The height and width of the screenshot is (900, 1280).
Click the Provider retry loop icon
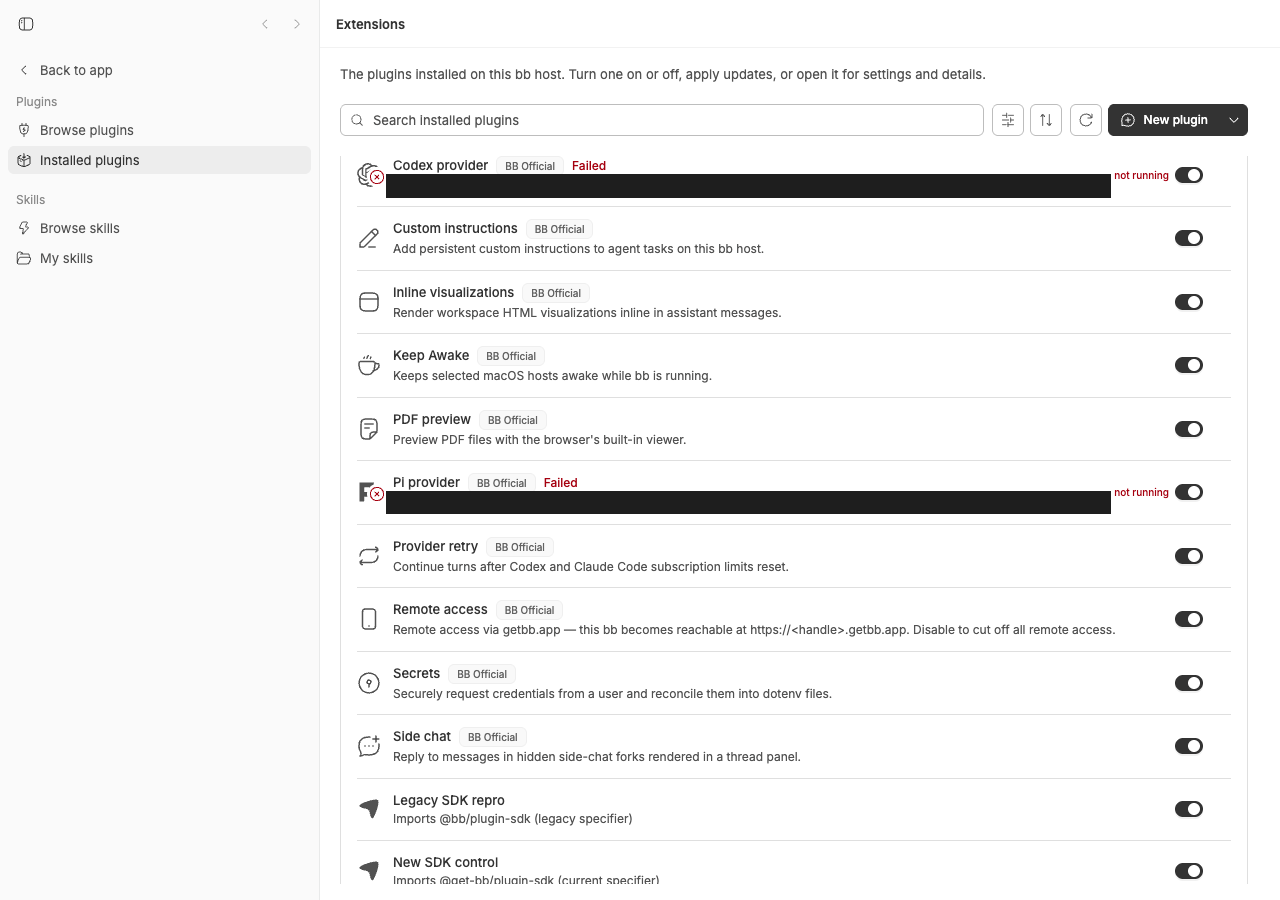point(369,556)
